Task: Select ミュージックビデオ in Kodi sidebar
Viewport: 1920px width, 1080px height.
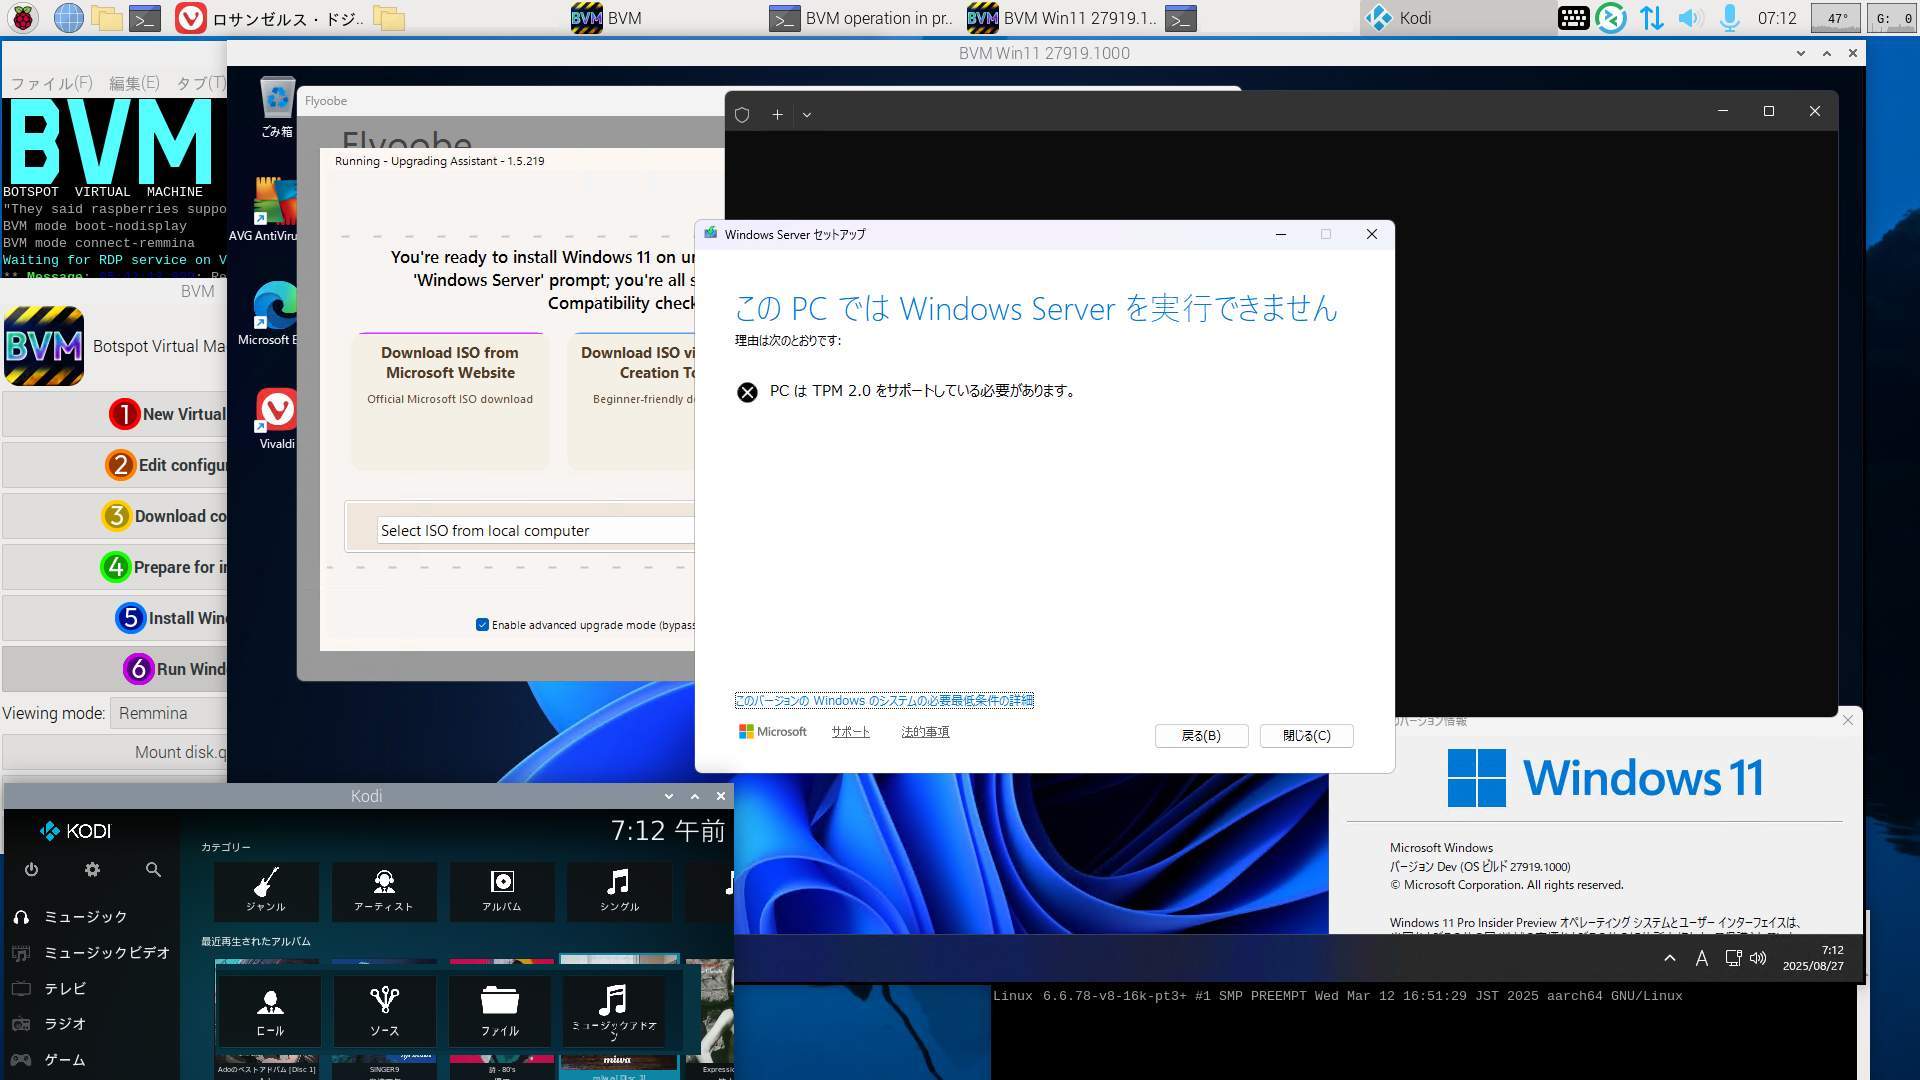Action: pos(106,953)
